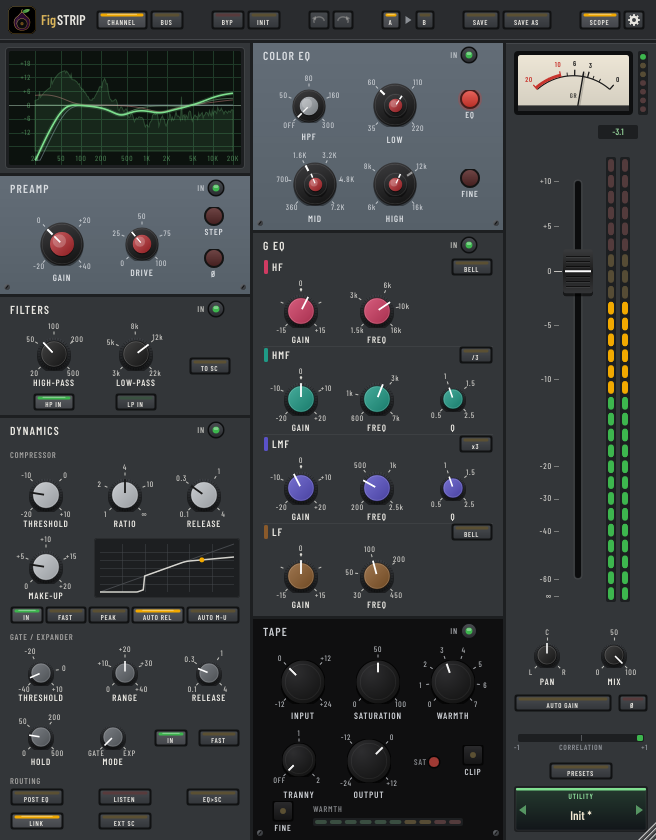Select the CHANNEL mode tab
This screenshot has height=840, width=656.
tap(122, 20)
